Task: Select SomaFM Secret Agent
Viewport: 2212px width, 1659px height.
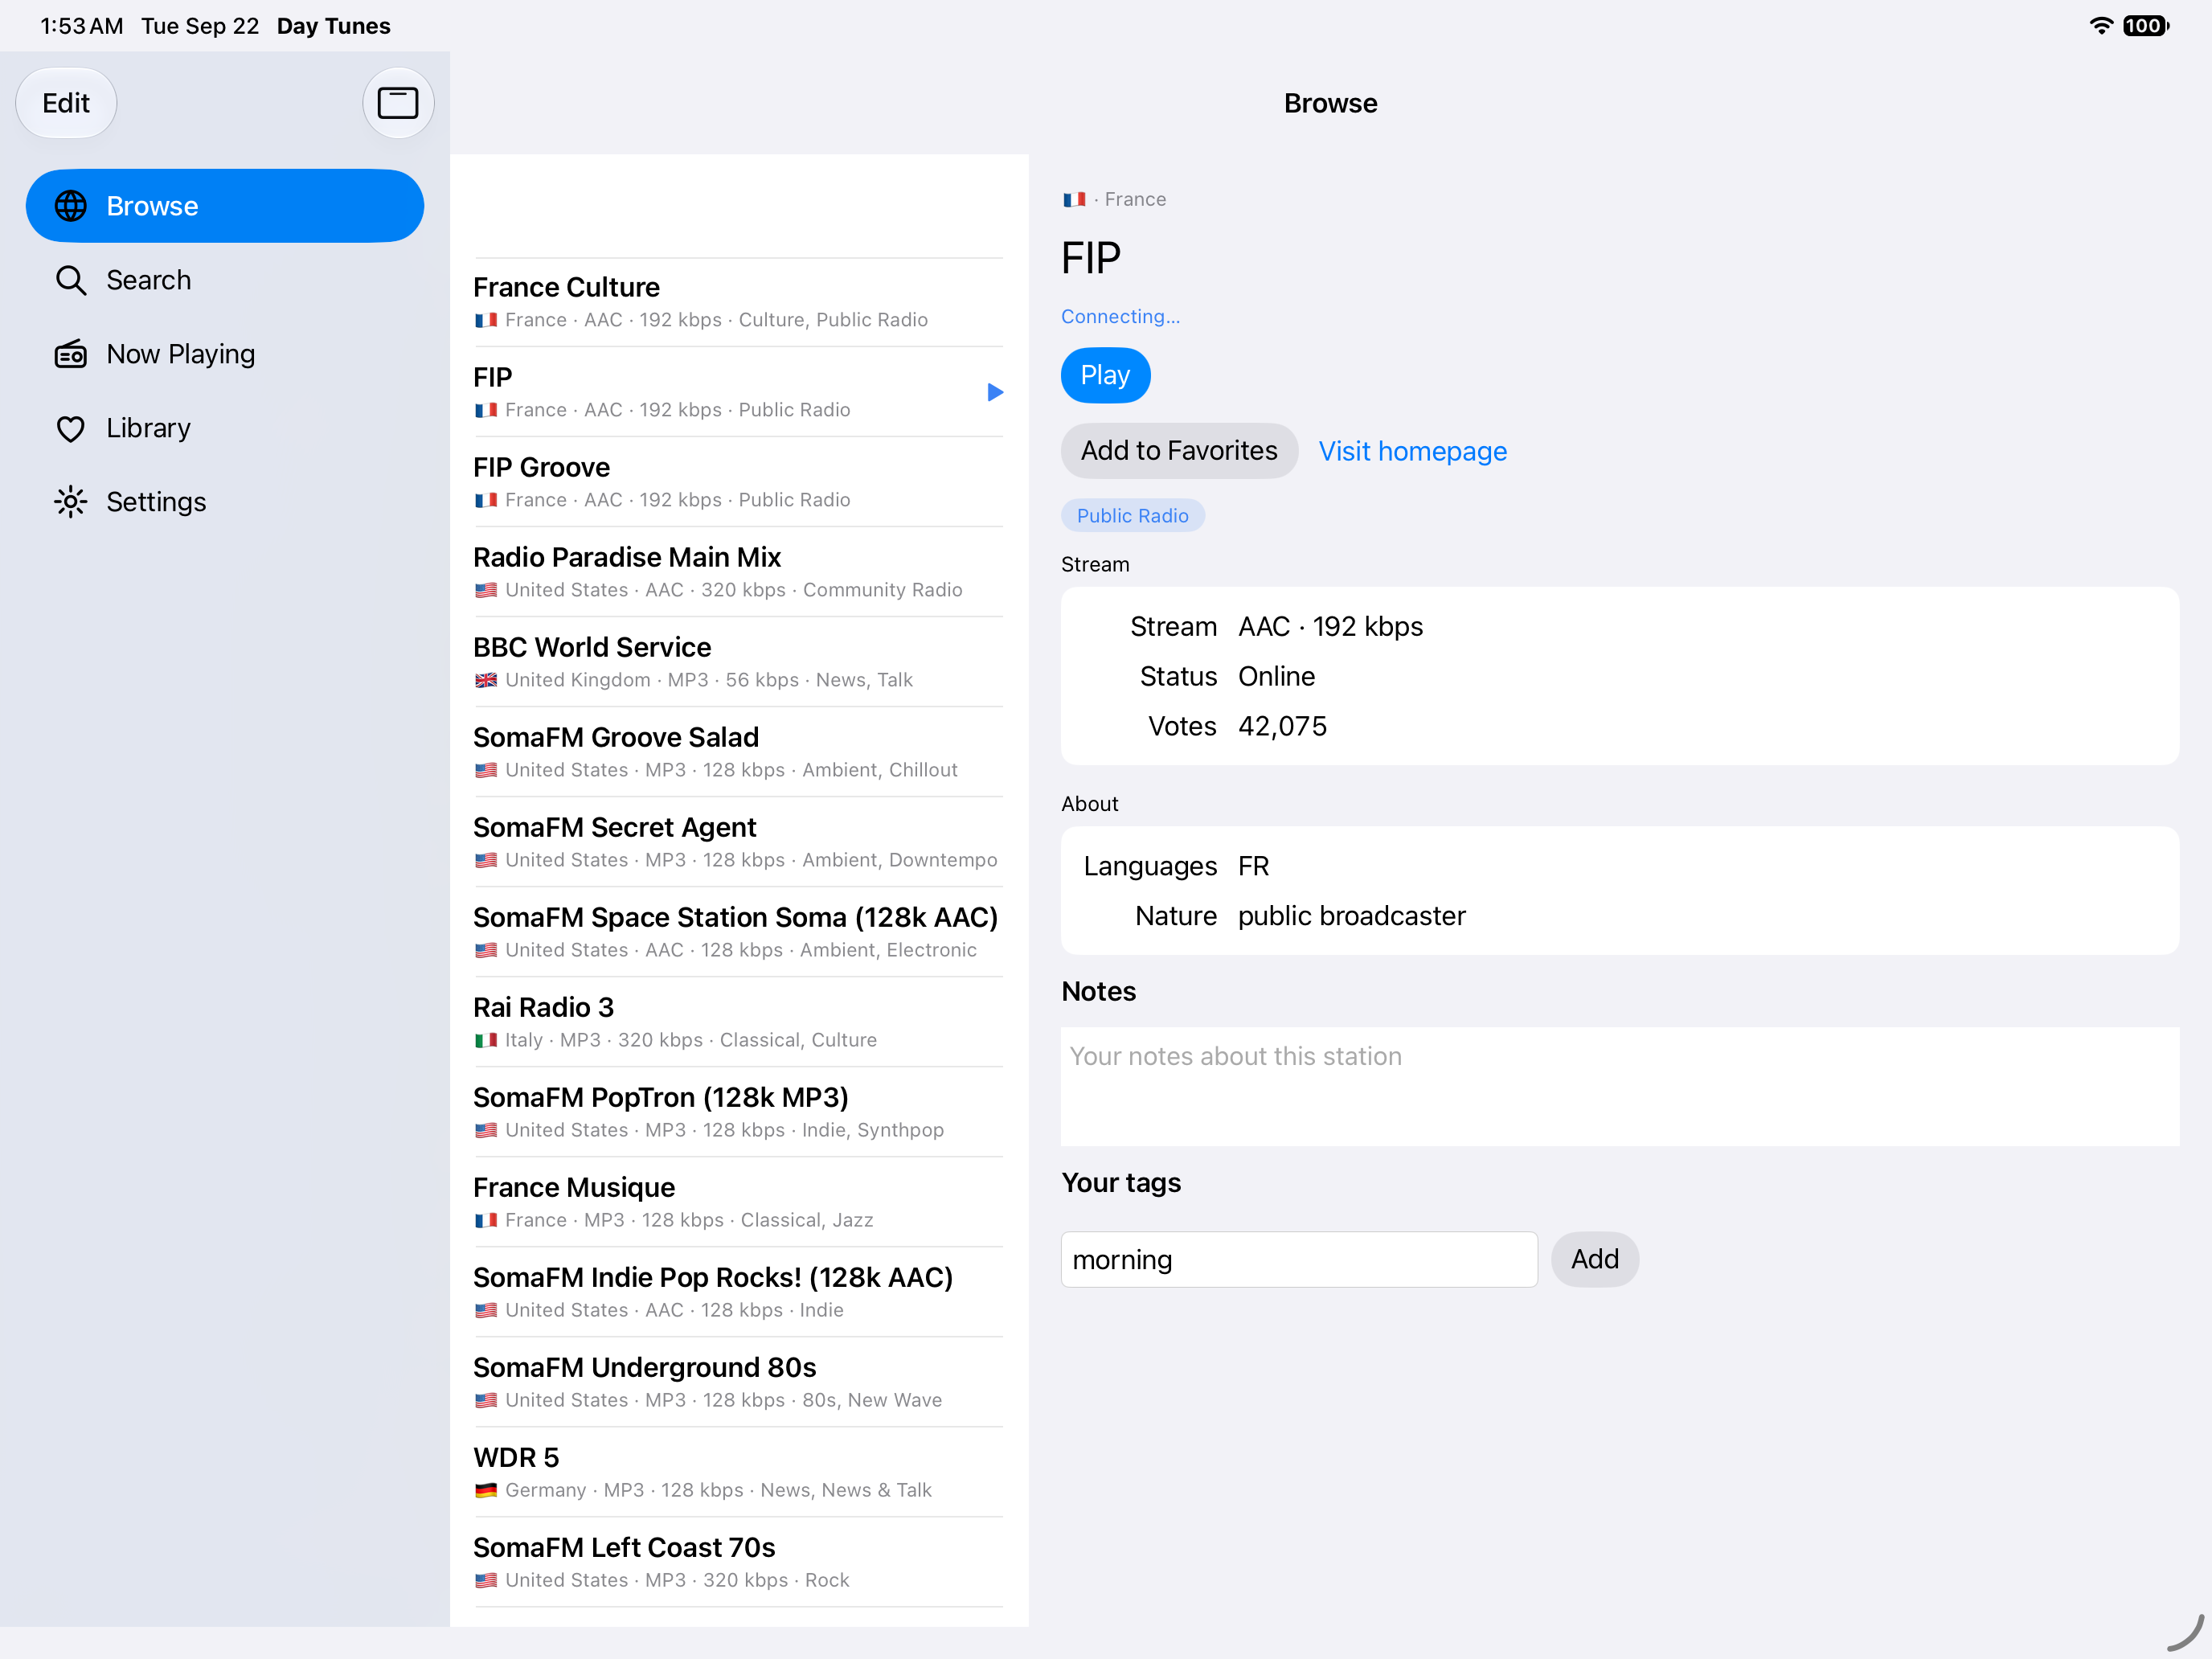Action: pyautogui.click(x=738, y=842)
